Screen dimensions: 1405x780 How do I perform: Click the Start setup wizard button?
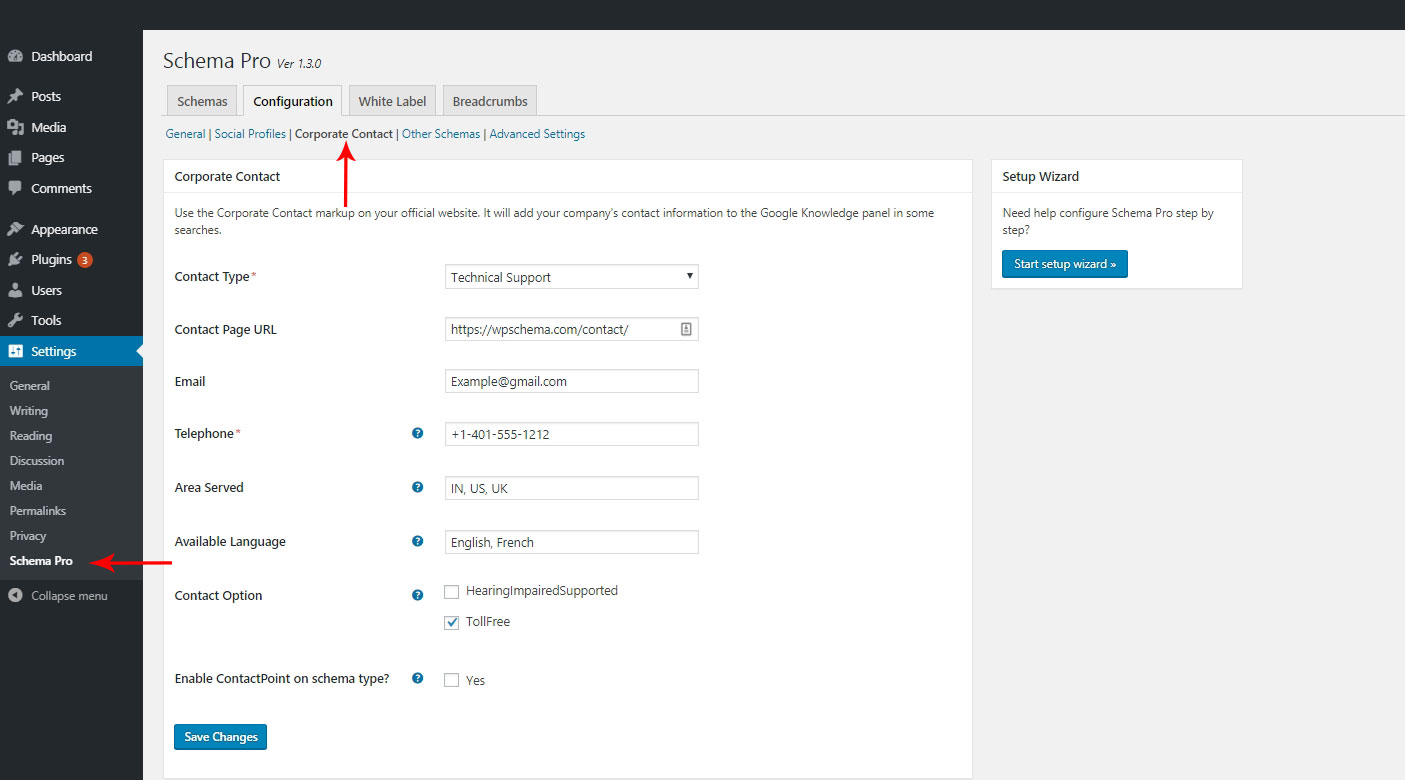pyautogui.click(x=1064, y=264)
